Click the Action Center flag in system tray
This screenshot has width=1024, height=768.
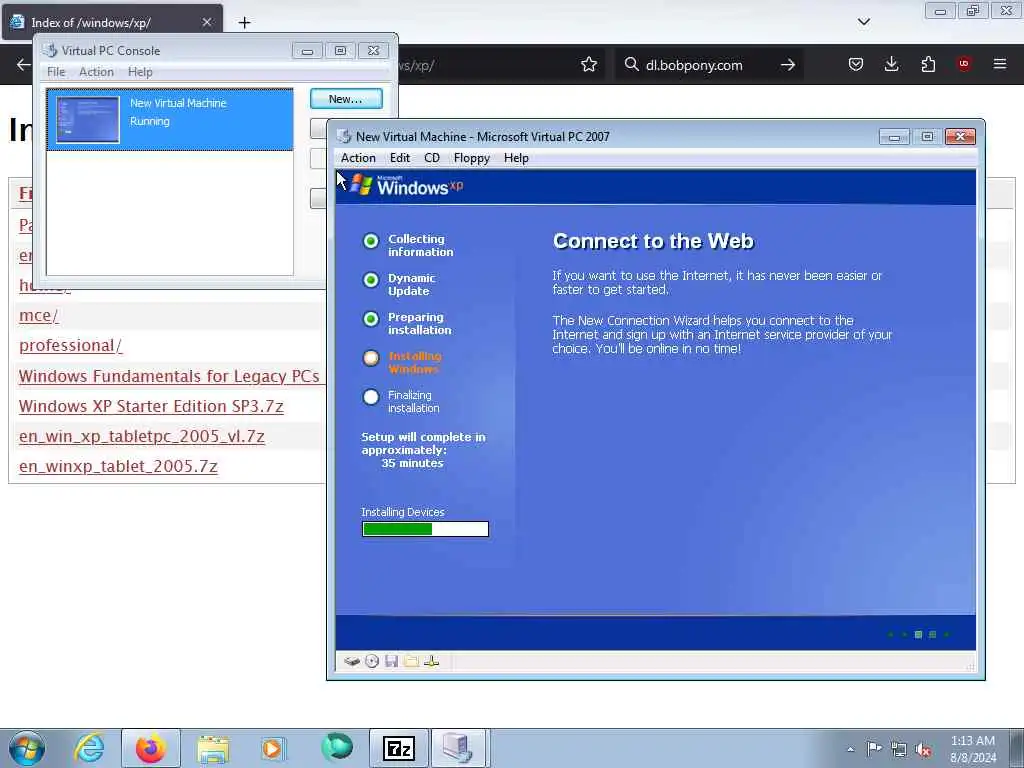coord(874,748)
